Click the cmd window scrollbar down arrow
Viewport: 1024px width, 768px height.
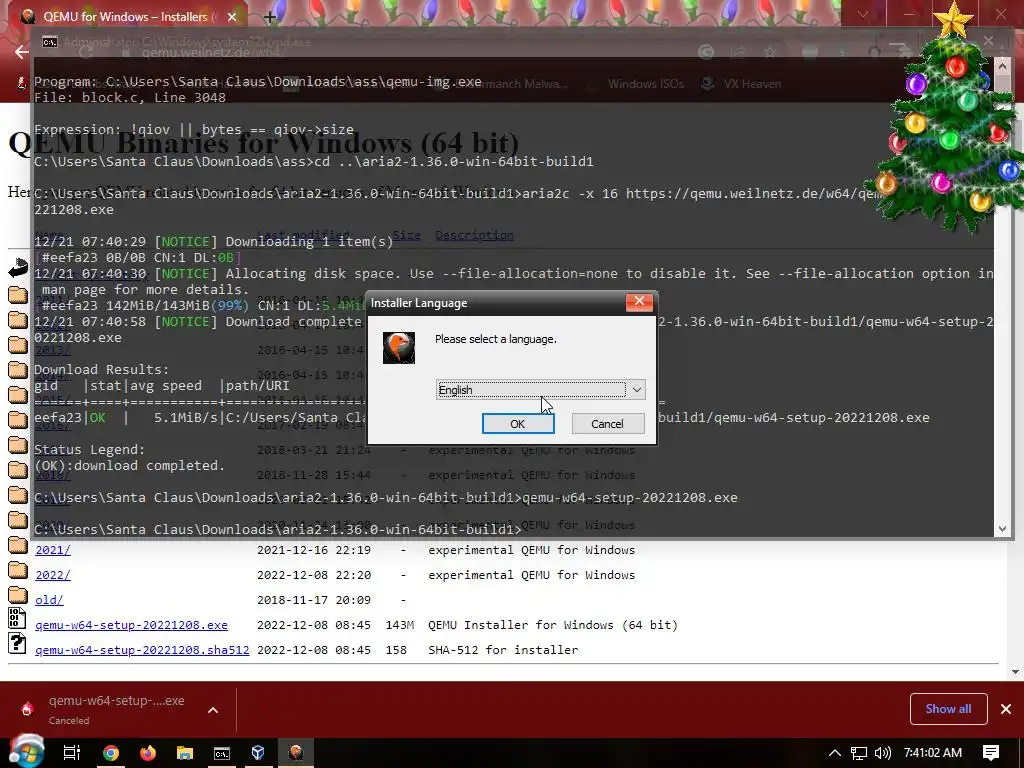[1002, 529]
